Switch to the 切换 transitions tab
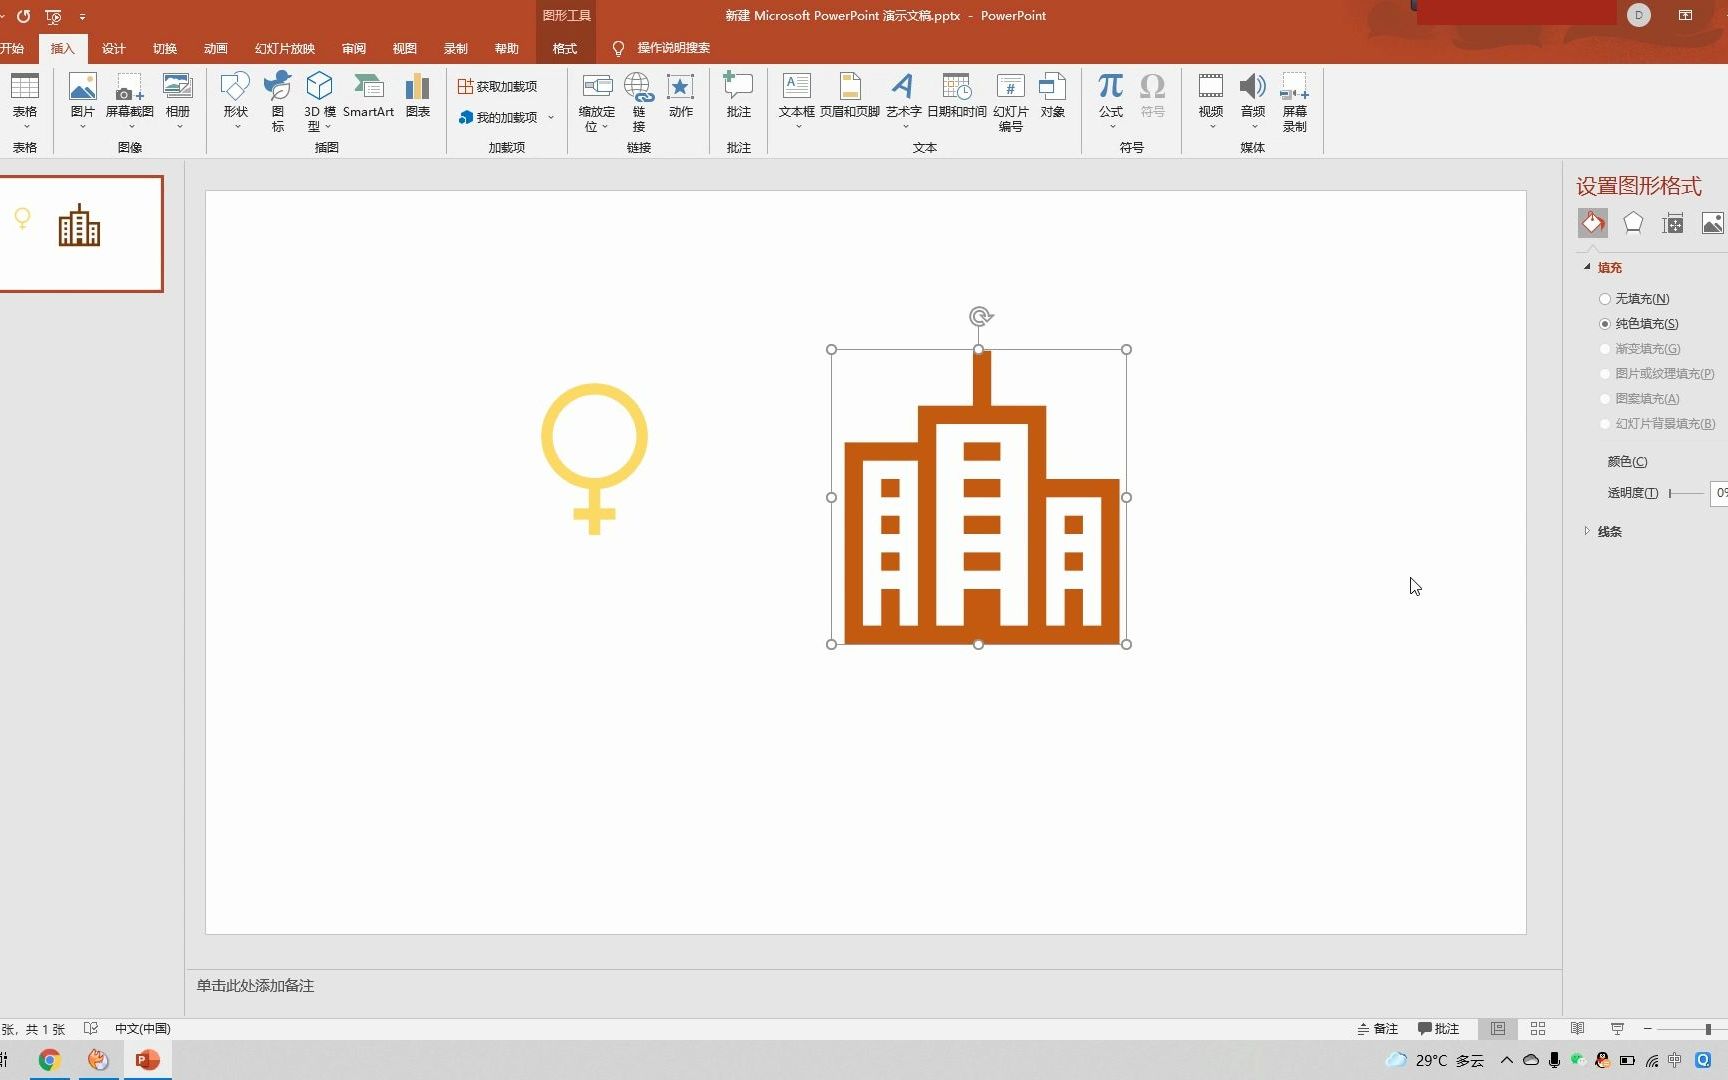1728x1080 pixels. (x=165, y=48)
